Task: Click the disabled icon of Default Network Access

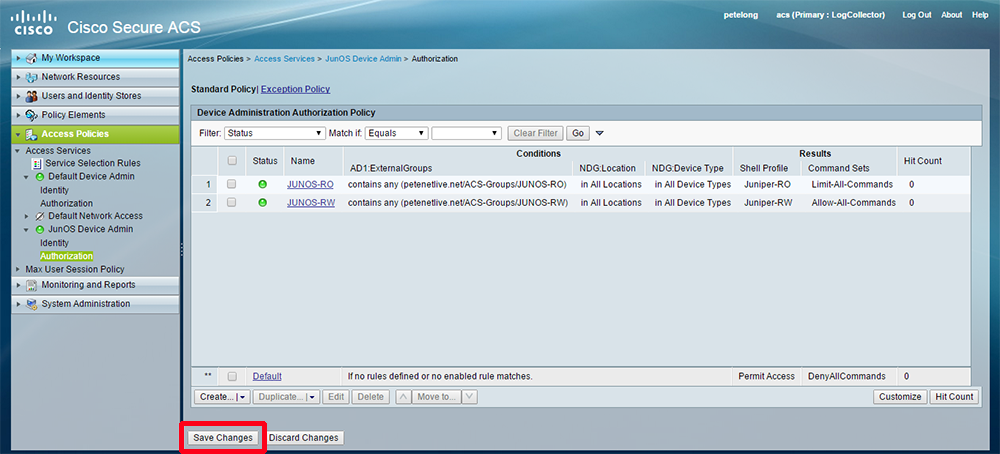Action: tap(40, 216)
